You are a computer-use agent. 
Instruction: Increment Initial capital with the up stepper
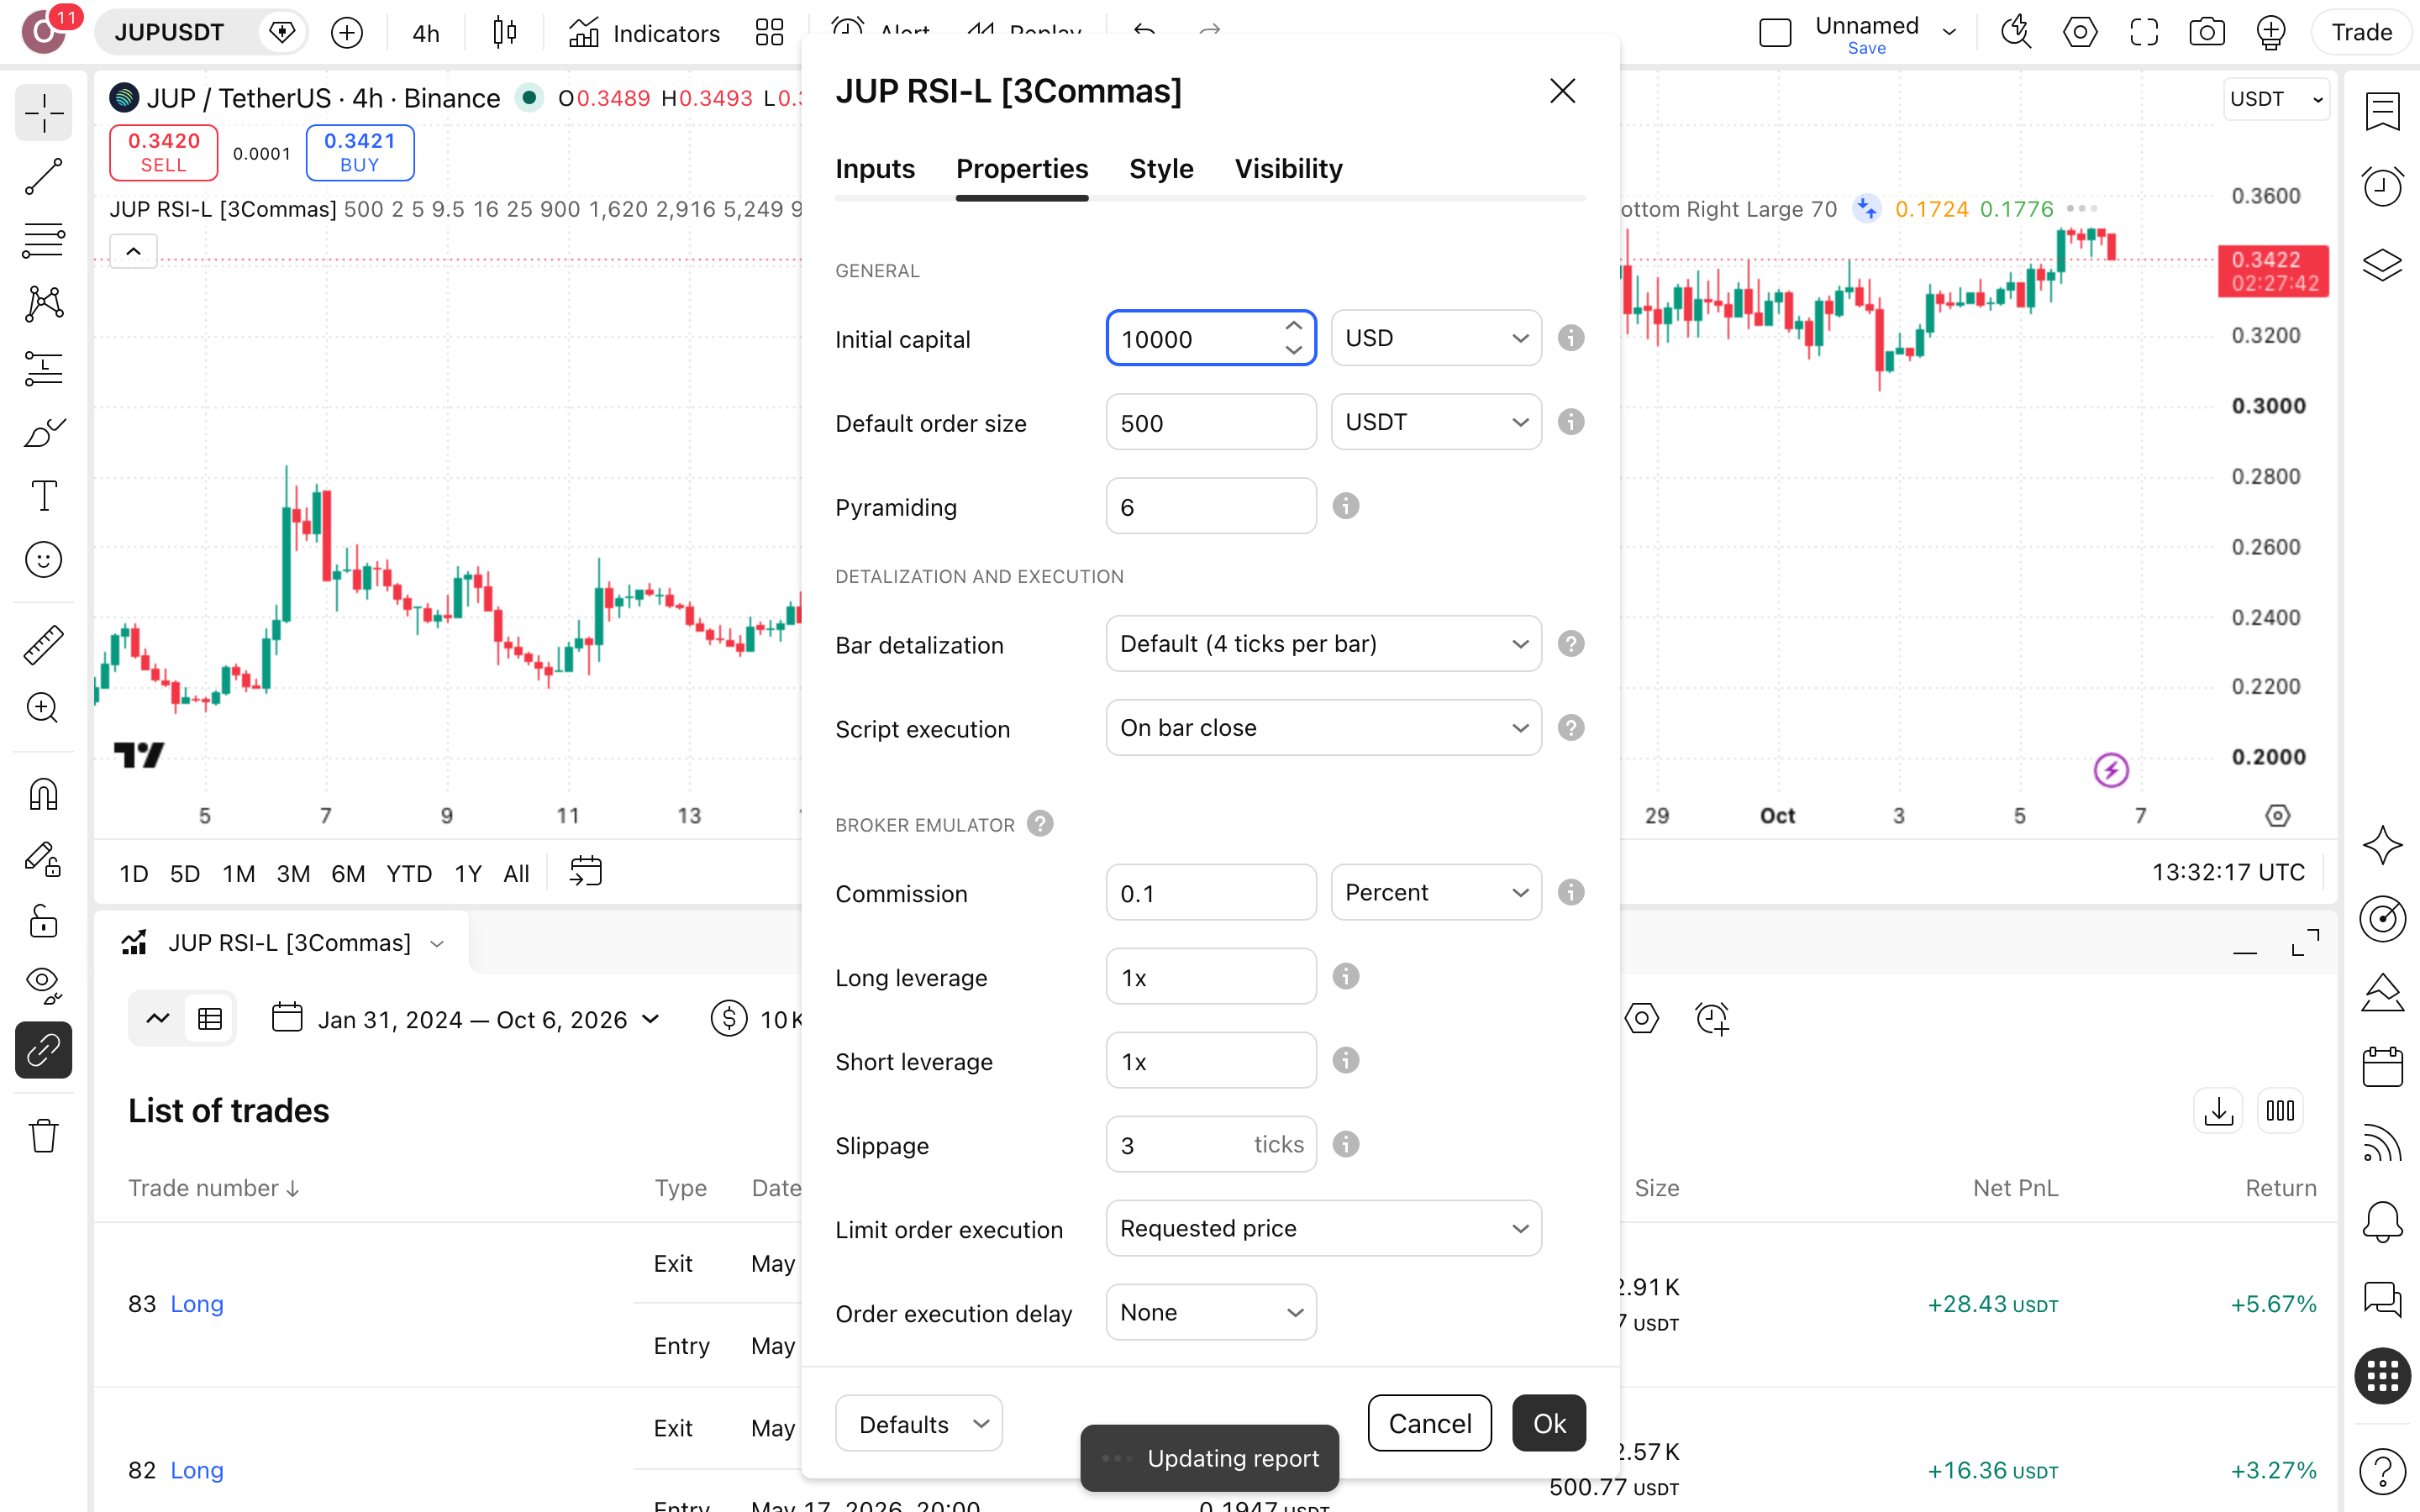[1293, 326]
